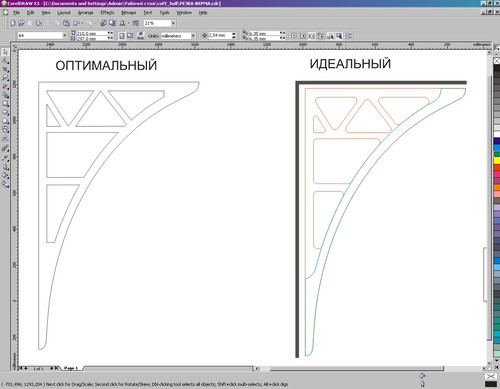The height and width of the screenshot is (389, 500).
Task: Click the New document icon
Action: (x=13, y=23)
